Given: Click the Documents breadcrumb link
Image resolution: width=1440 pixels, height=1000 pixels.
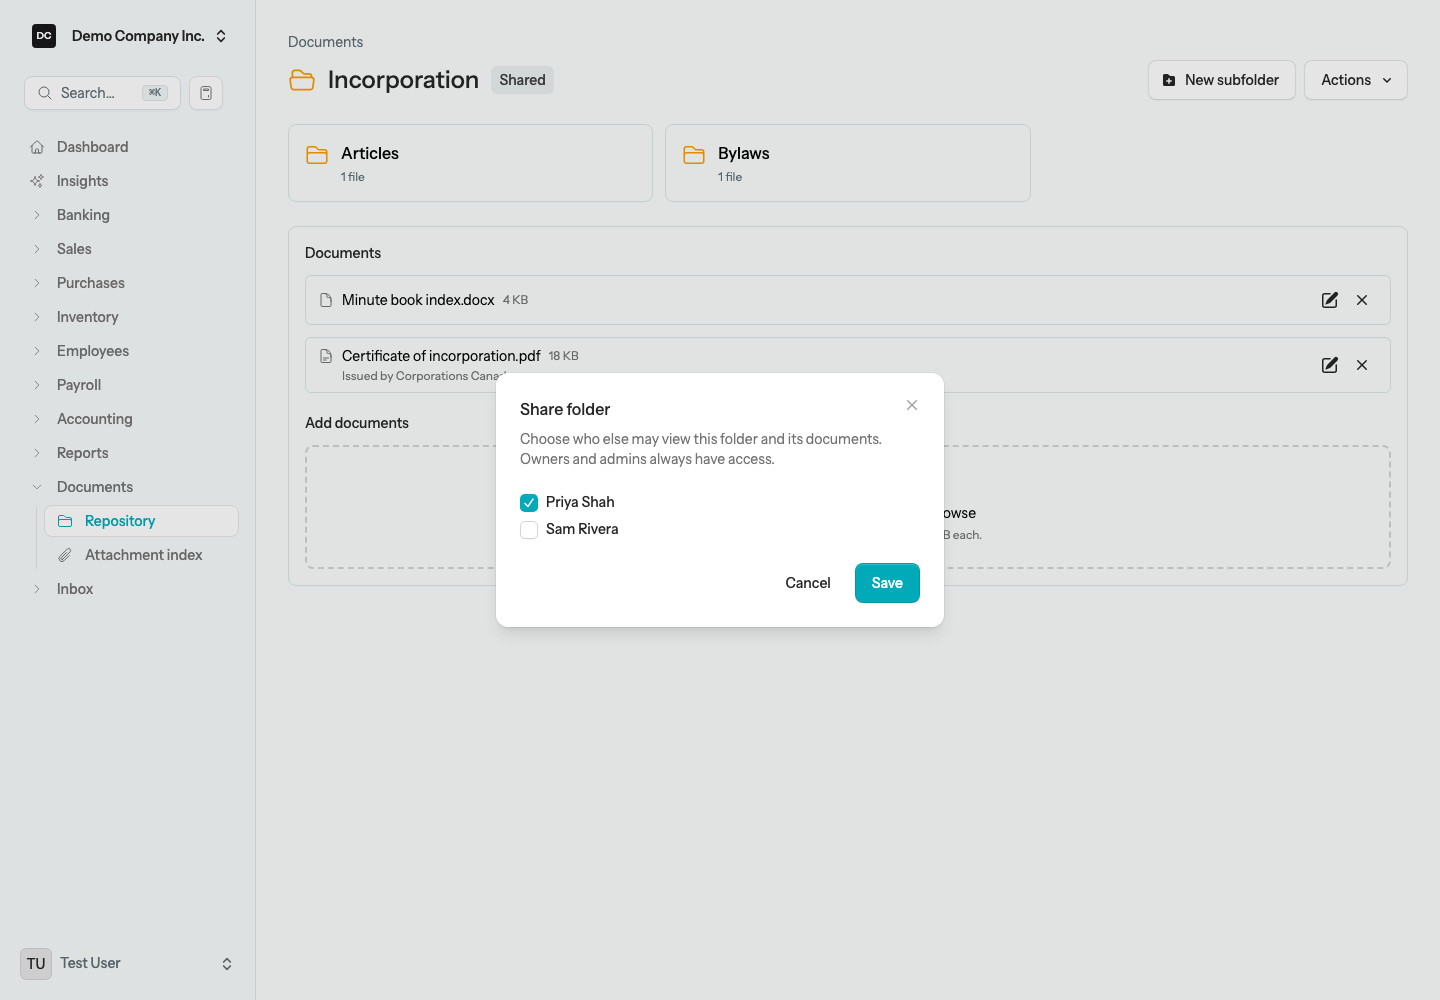Looking at the screenshot, I should coord(325,42).
